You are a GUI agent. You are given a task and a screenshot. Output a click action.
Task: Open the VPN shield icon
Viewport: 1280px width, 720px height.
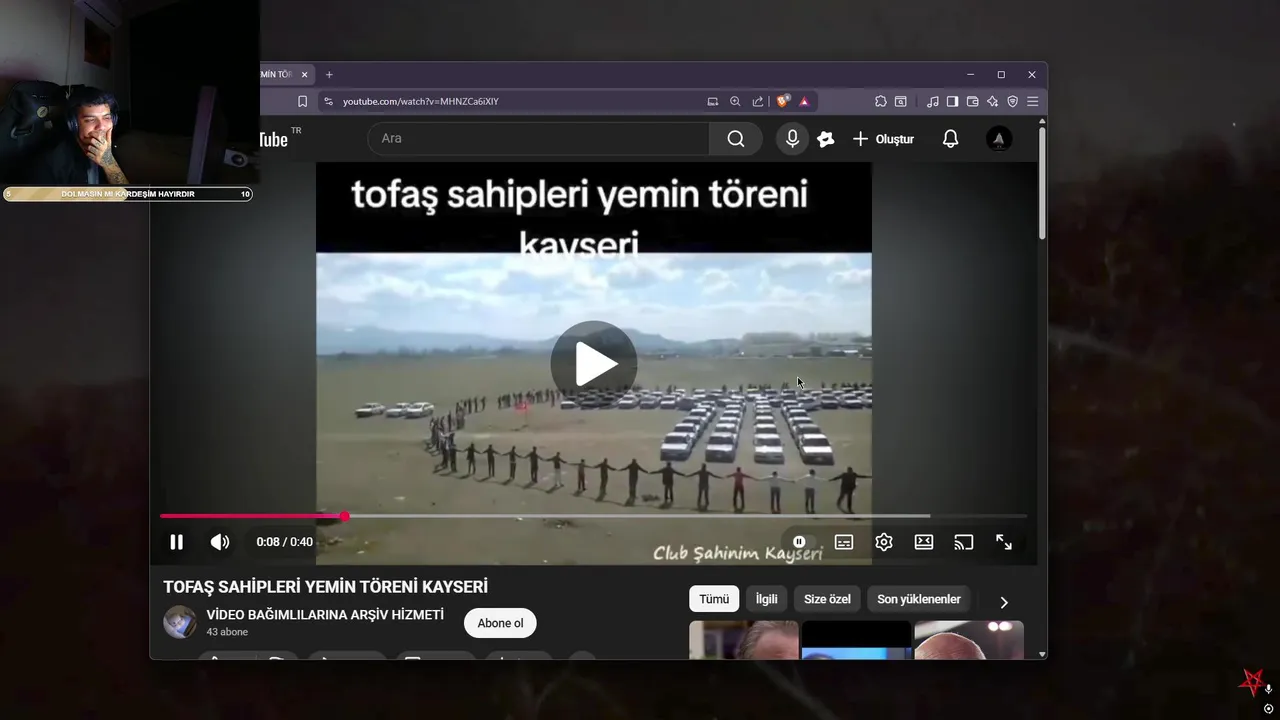[1012, 101]
